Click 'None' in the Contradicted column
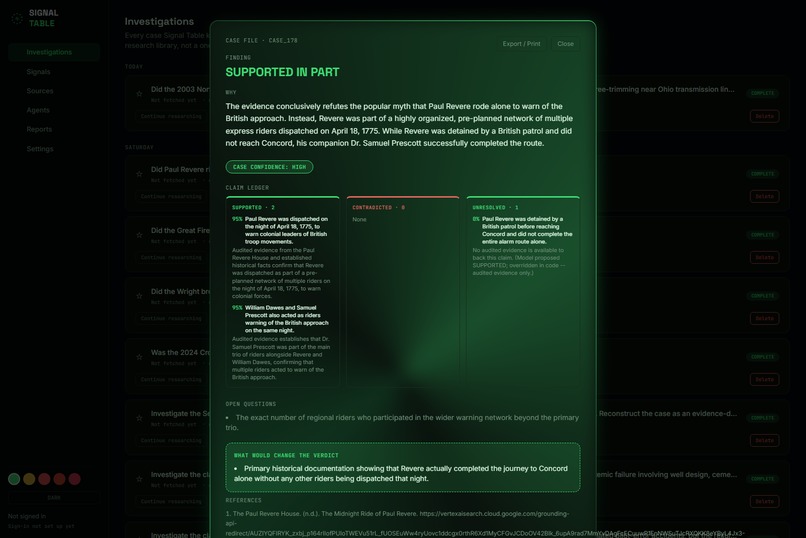Image resolution: width=806 pixels, height=538 pixels. coord(359,219)
